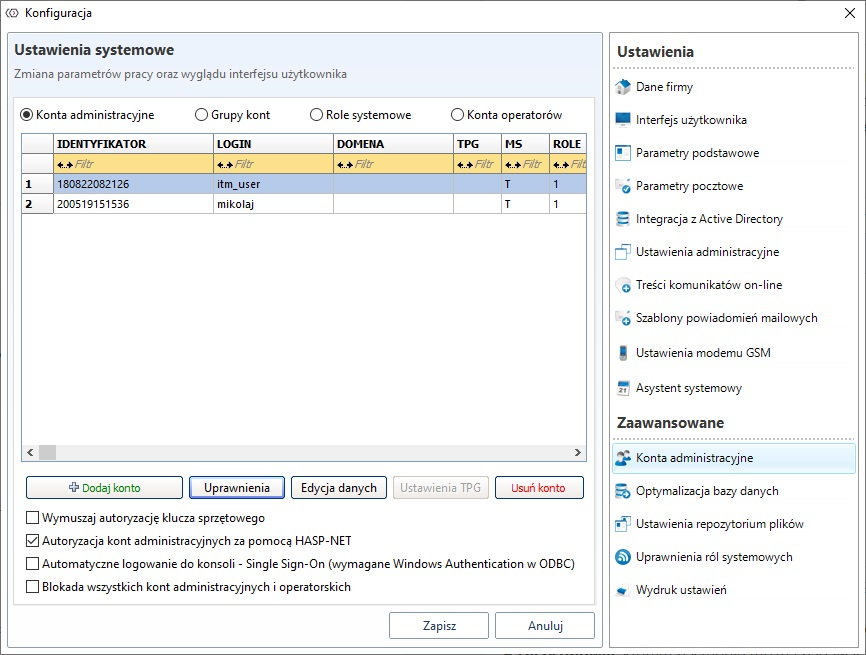The width and height of the screenshot is (866, 655).
Task: Click the Uprawnienia ról systemowych icon
Action: click(x=622, y=557)
